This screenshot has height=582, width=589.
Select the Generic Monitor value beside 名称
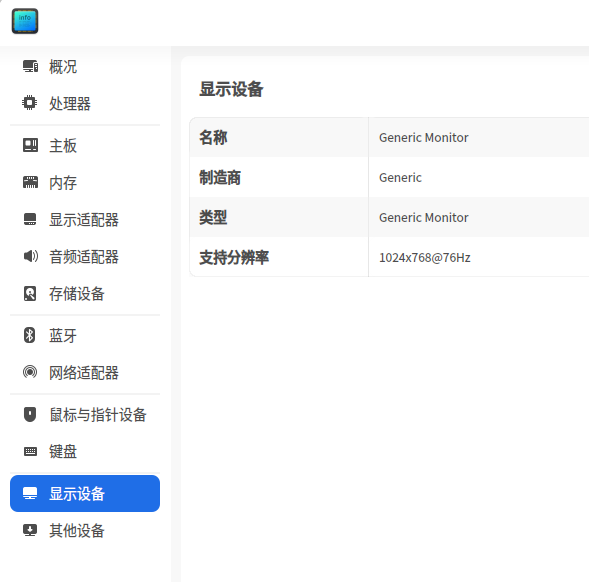pos(423,138)
